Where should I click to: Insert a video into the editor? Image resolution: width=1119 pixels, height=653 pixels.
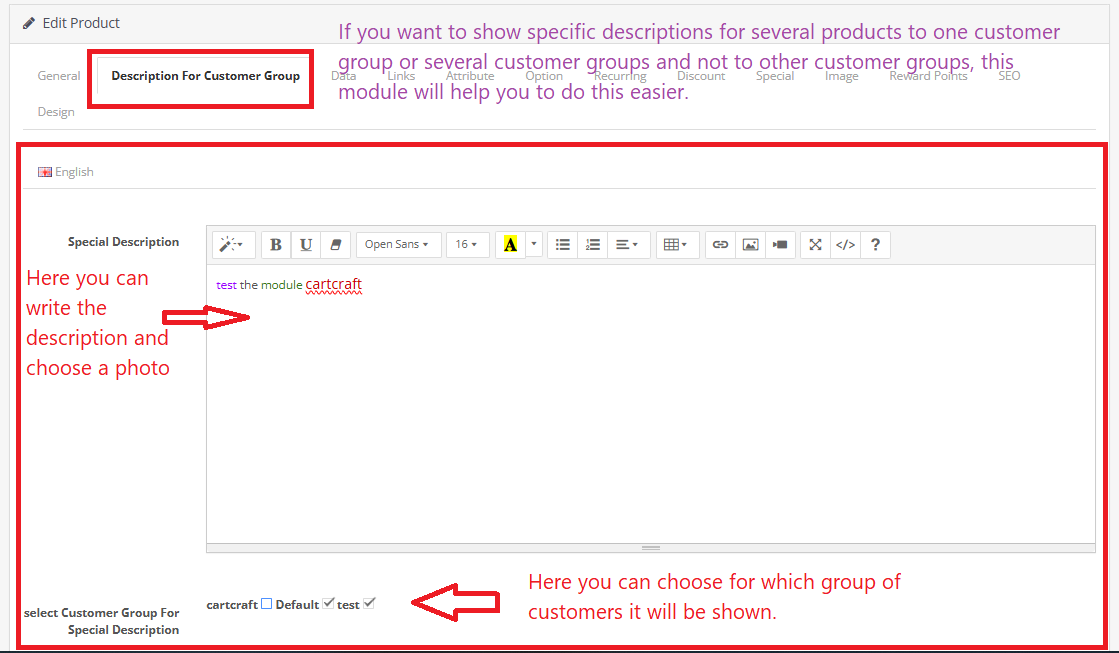[x=779, y=244]
